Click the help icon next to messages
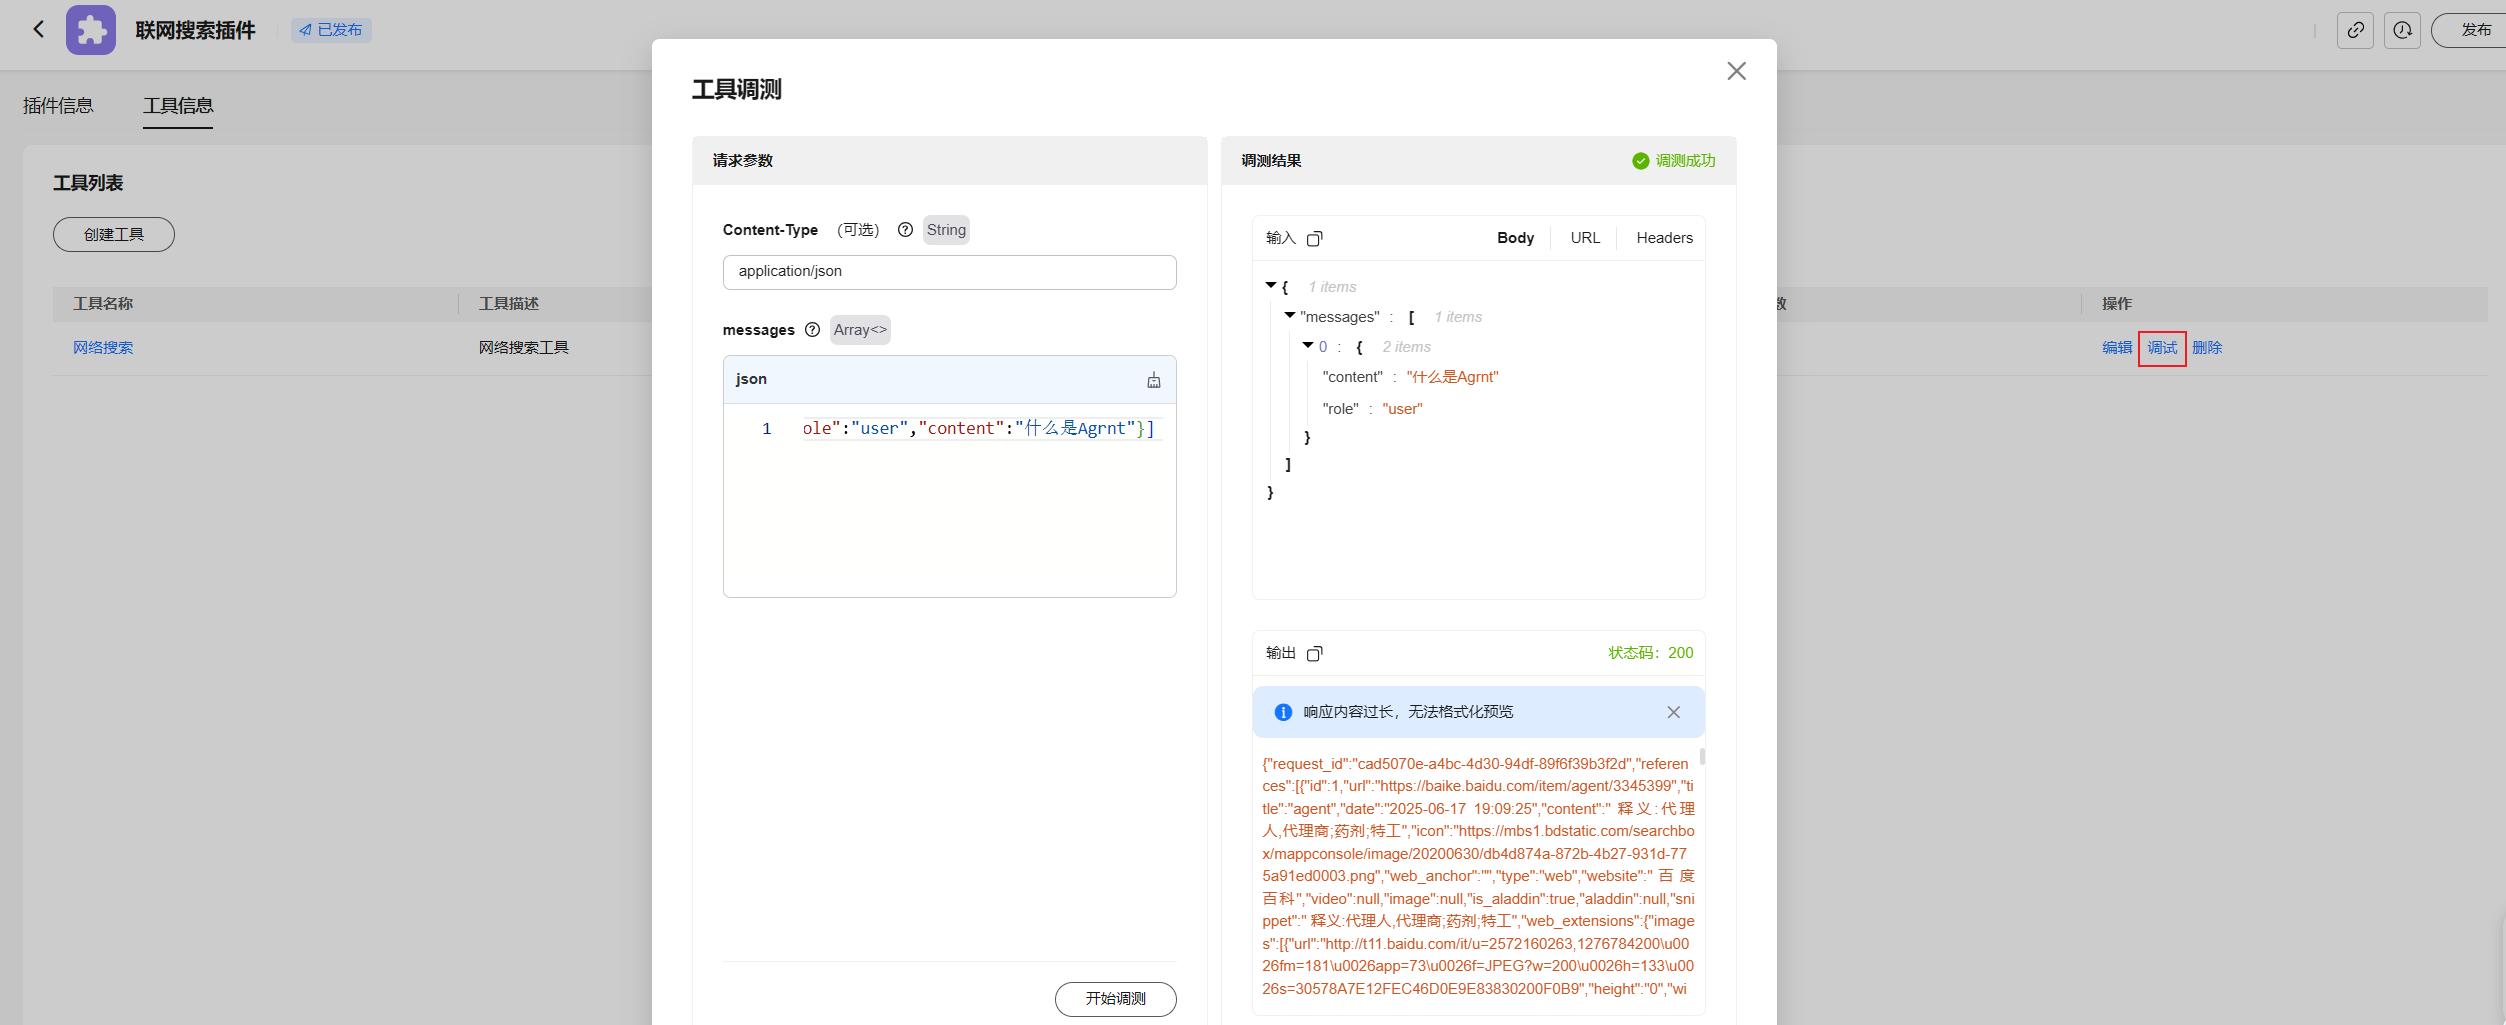Screen dimensions: 2506x1025 pyautogui.click(x=812, y=330)
